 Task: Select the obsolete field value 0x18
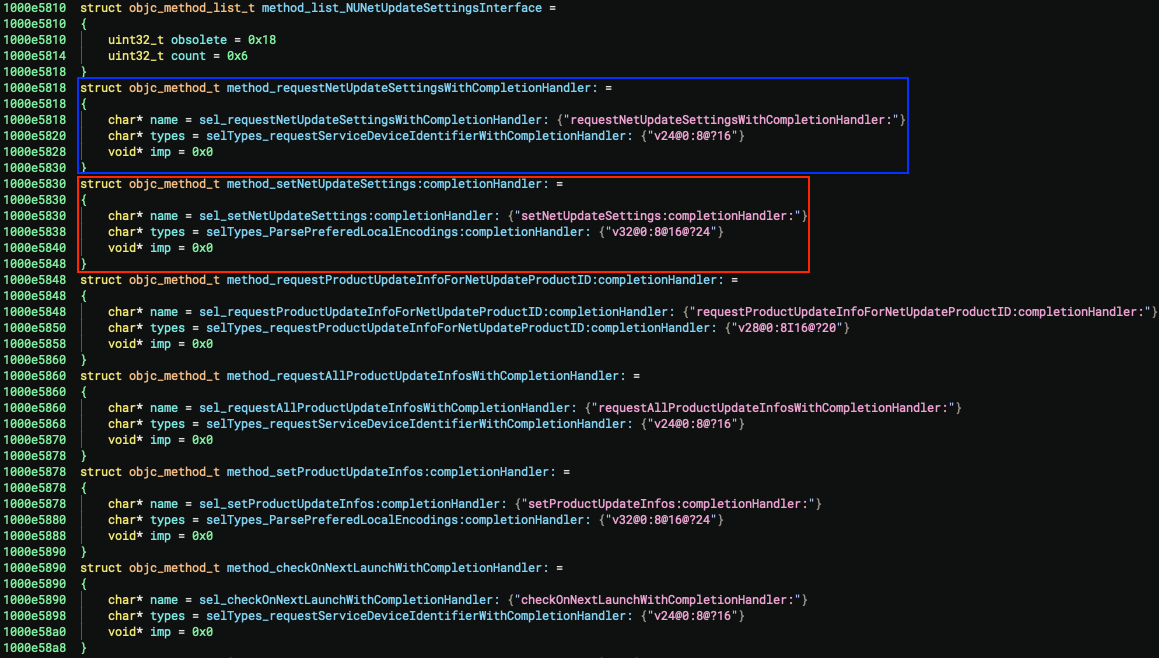(x=260, y=40)
